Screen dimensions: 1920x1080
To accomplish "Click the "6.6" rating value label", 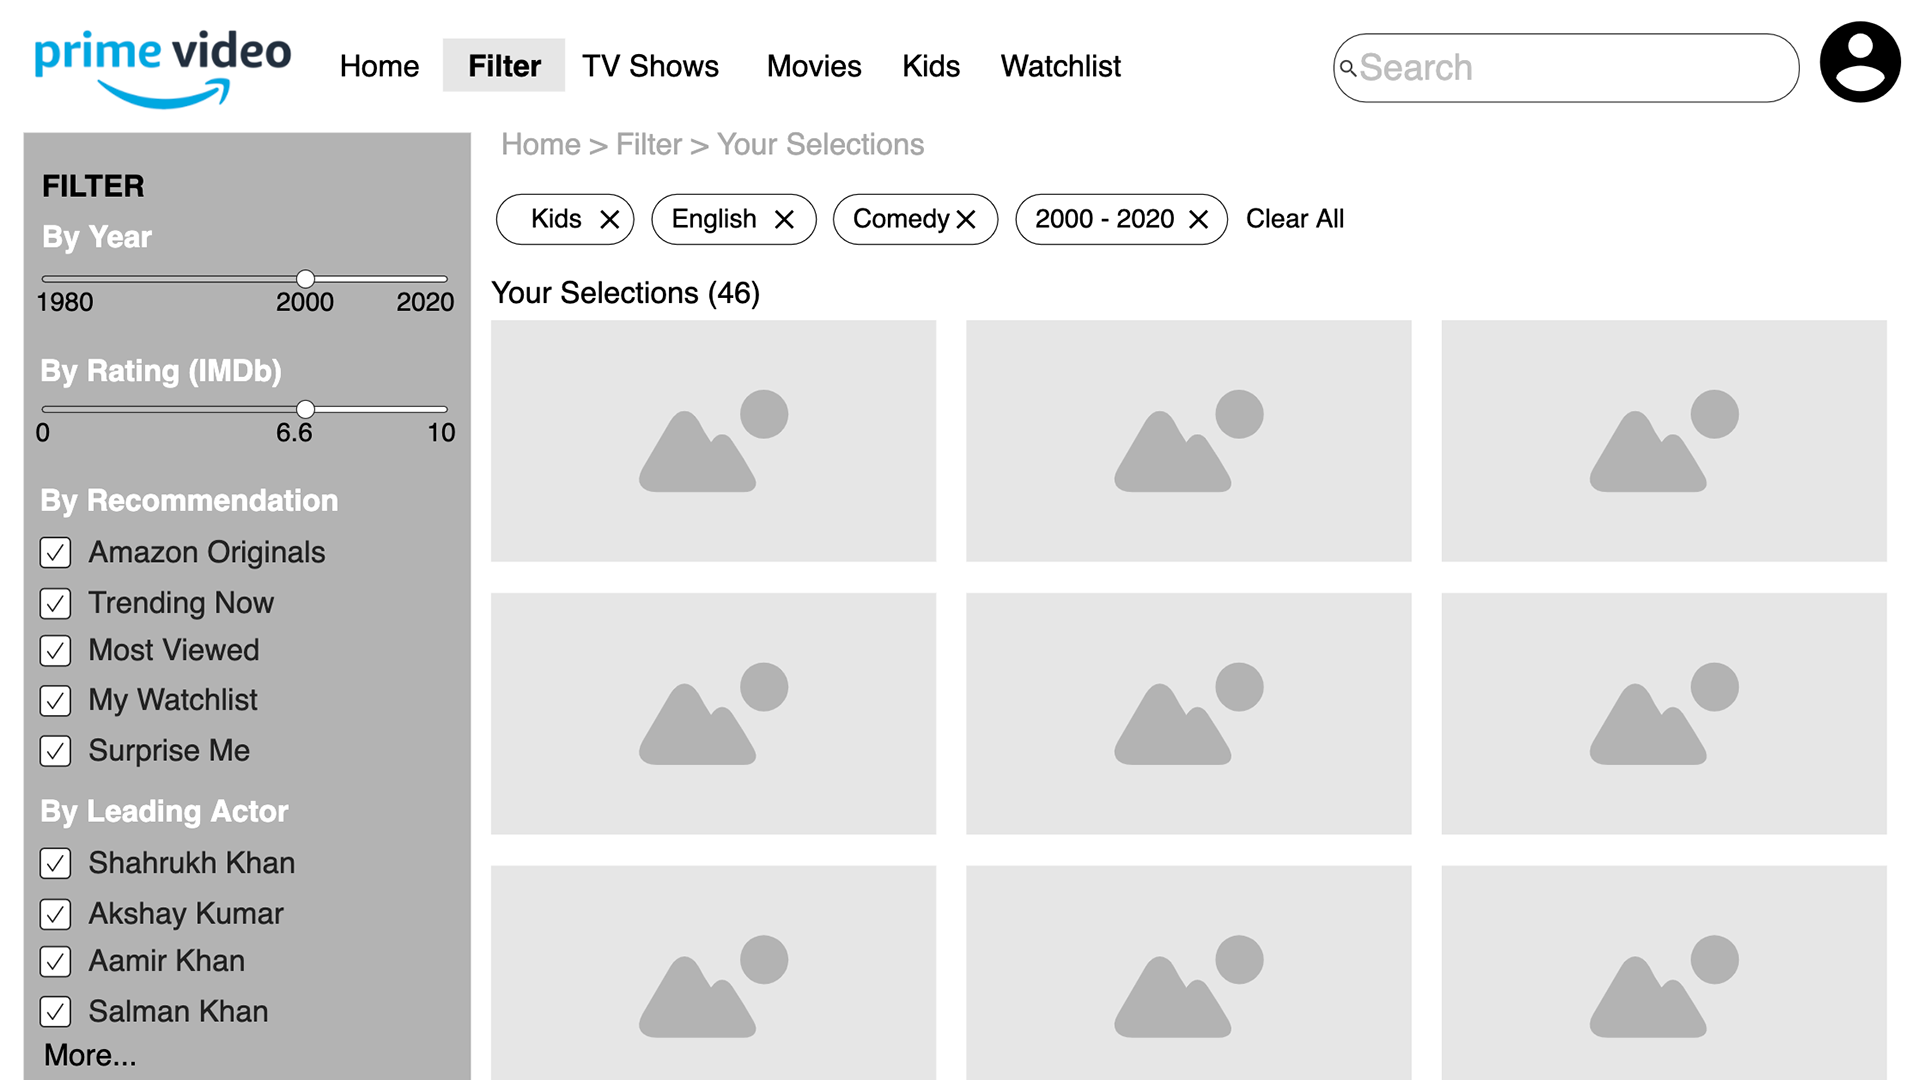I will click(x=294, y=433).
